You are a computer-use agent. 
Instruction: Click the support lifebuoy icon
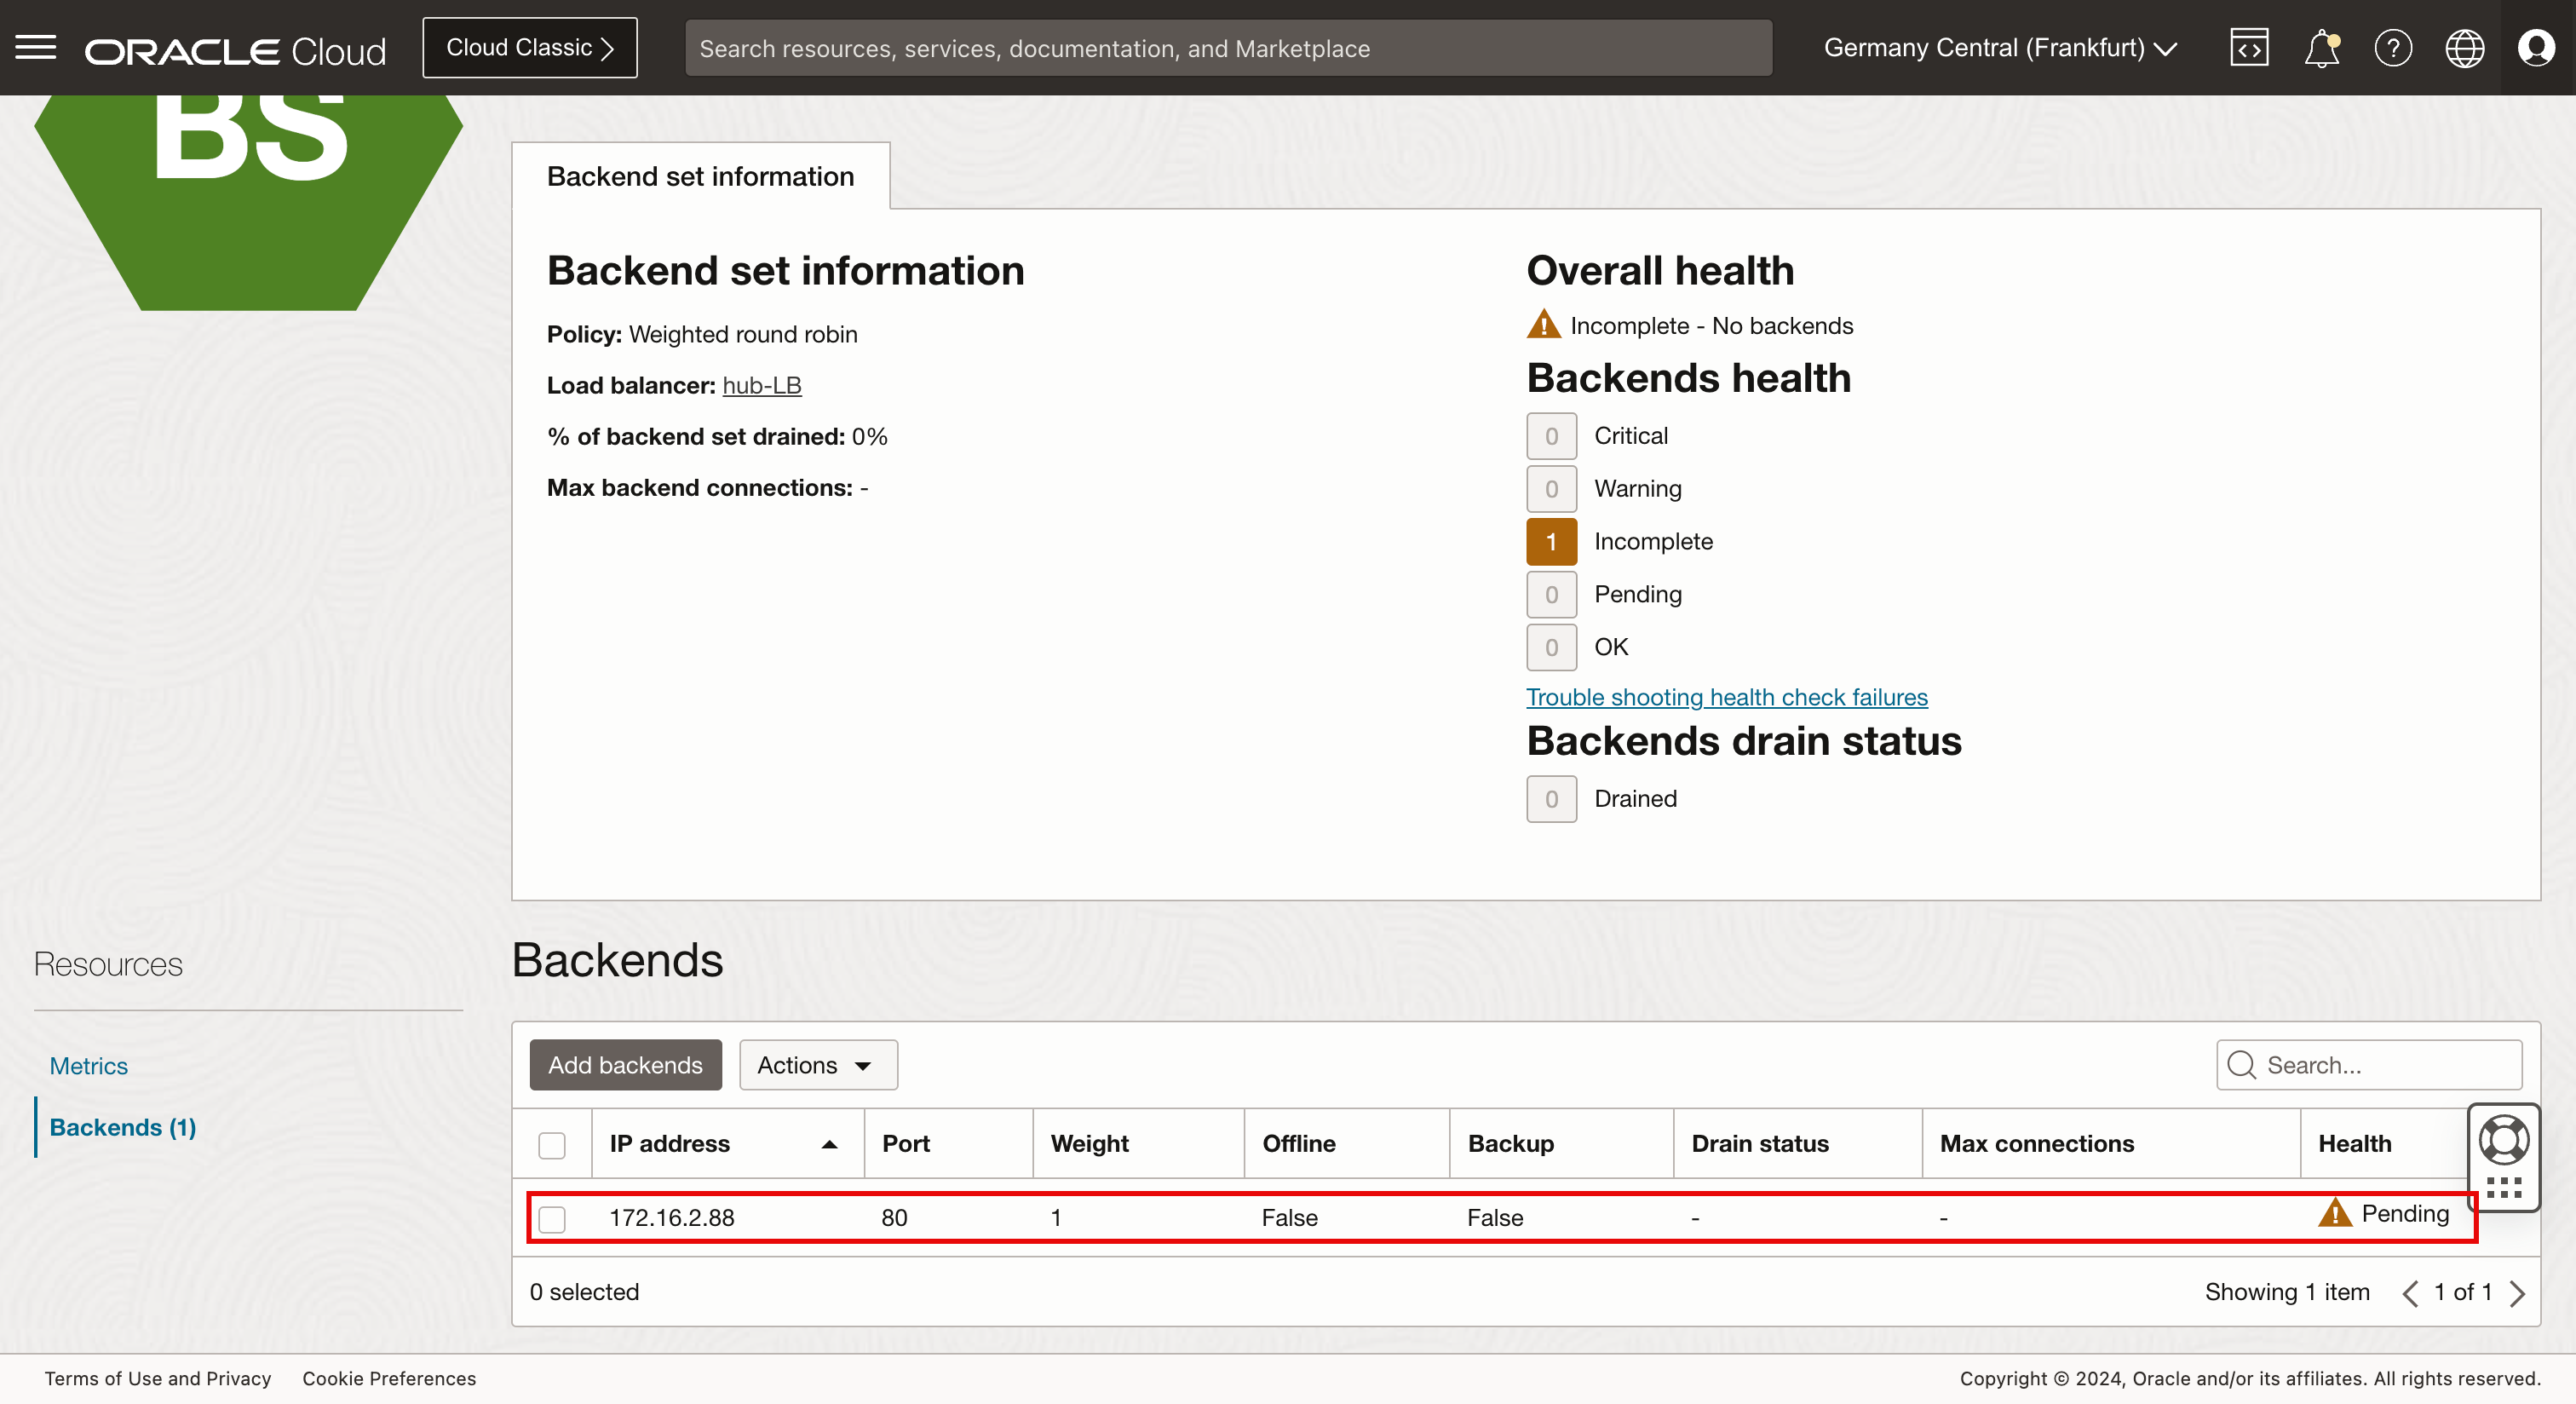pos(2503,1140)
